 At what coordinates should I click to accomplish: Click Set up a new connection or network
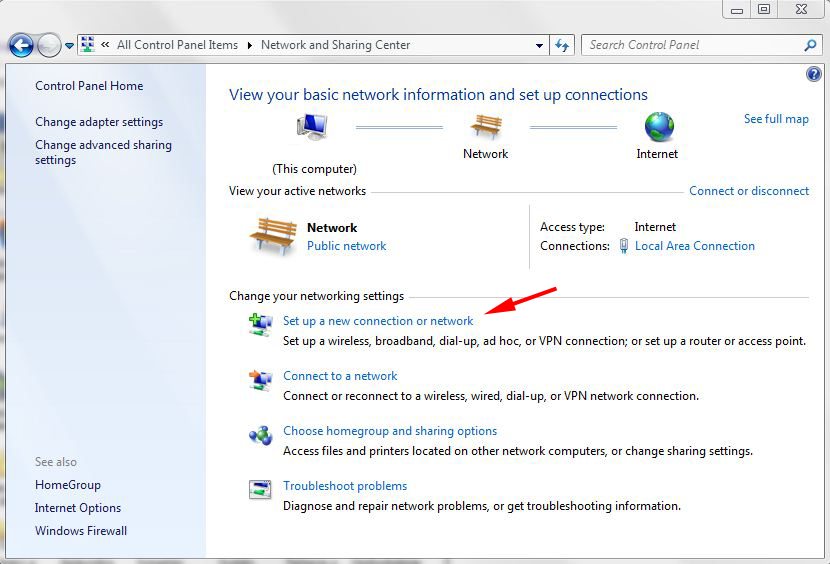378,321
